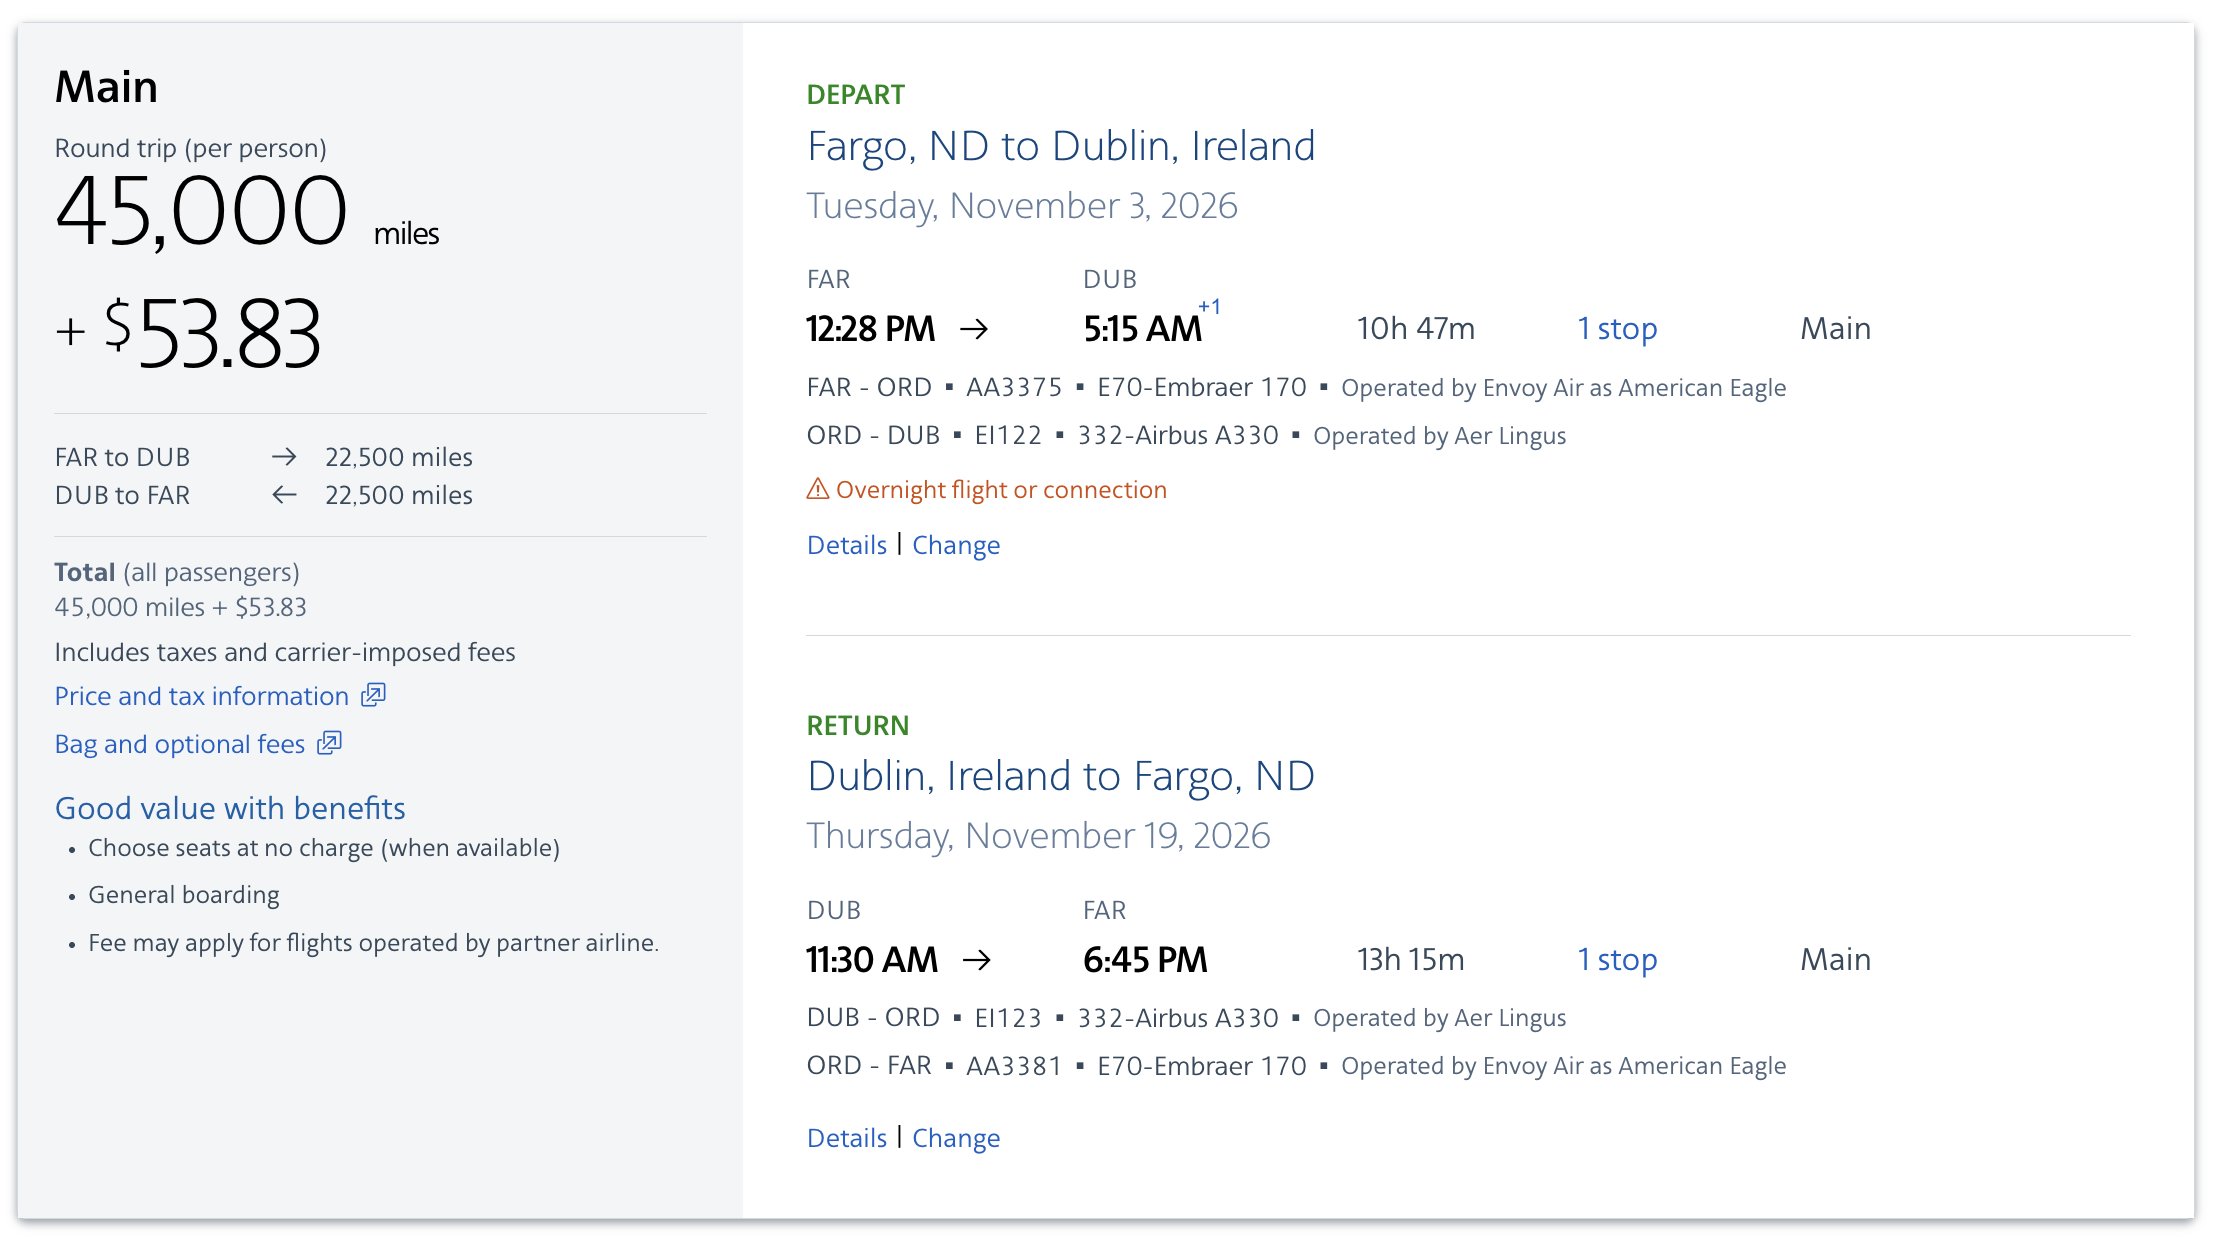Open the 1 stop details for the return flight
Viewport: 2218px width, 1238px height.
[1616, 959]
